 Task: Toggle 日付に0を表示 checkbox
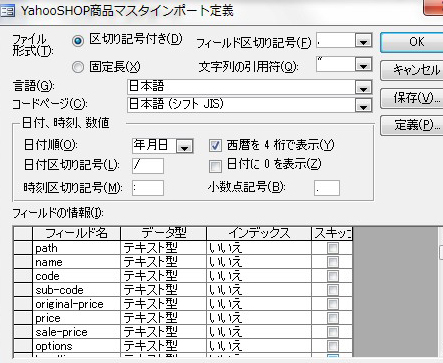coord(215,166)
